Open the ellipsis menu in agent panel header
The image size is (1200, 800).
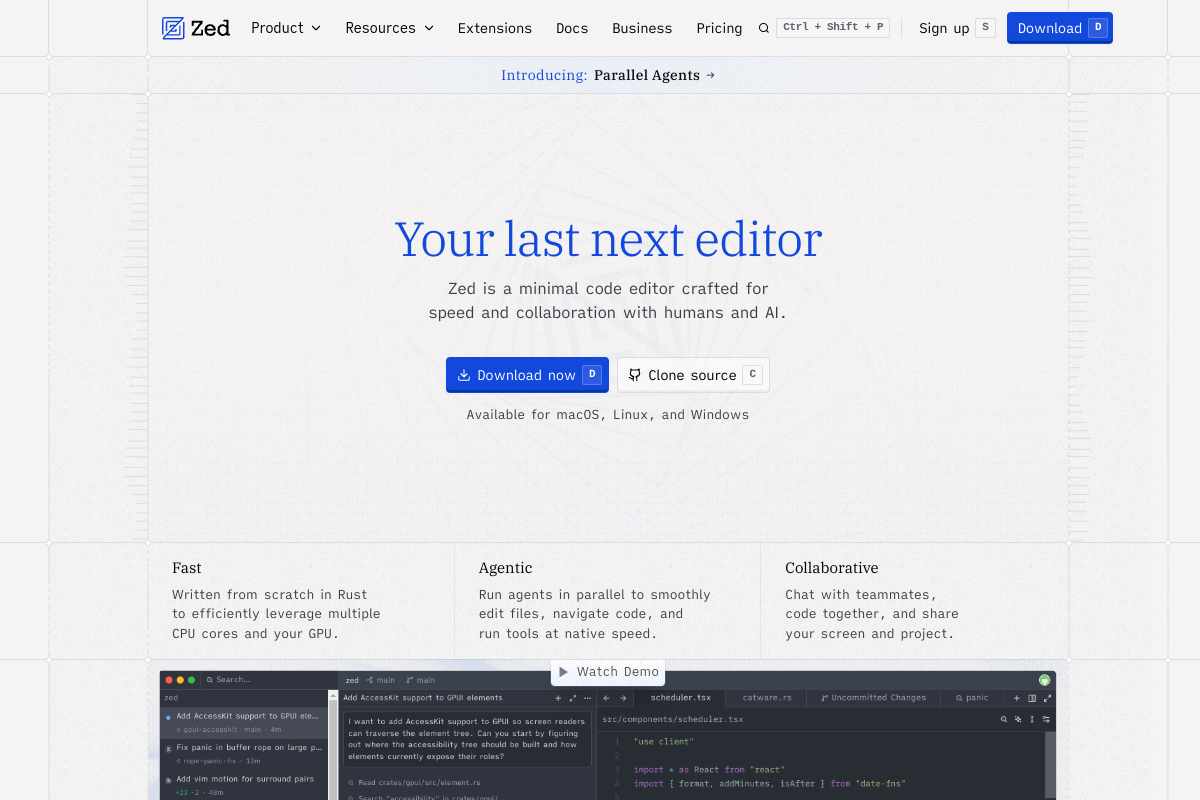[x=588, y=698]
